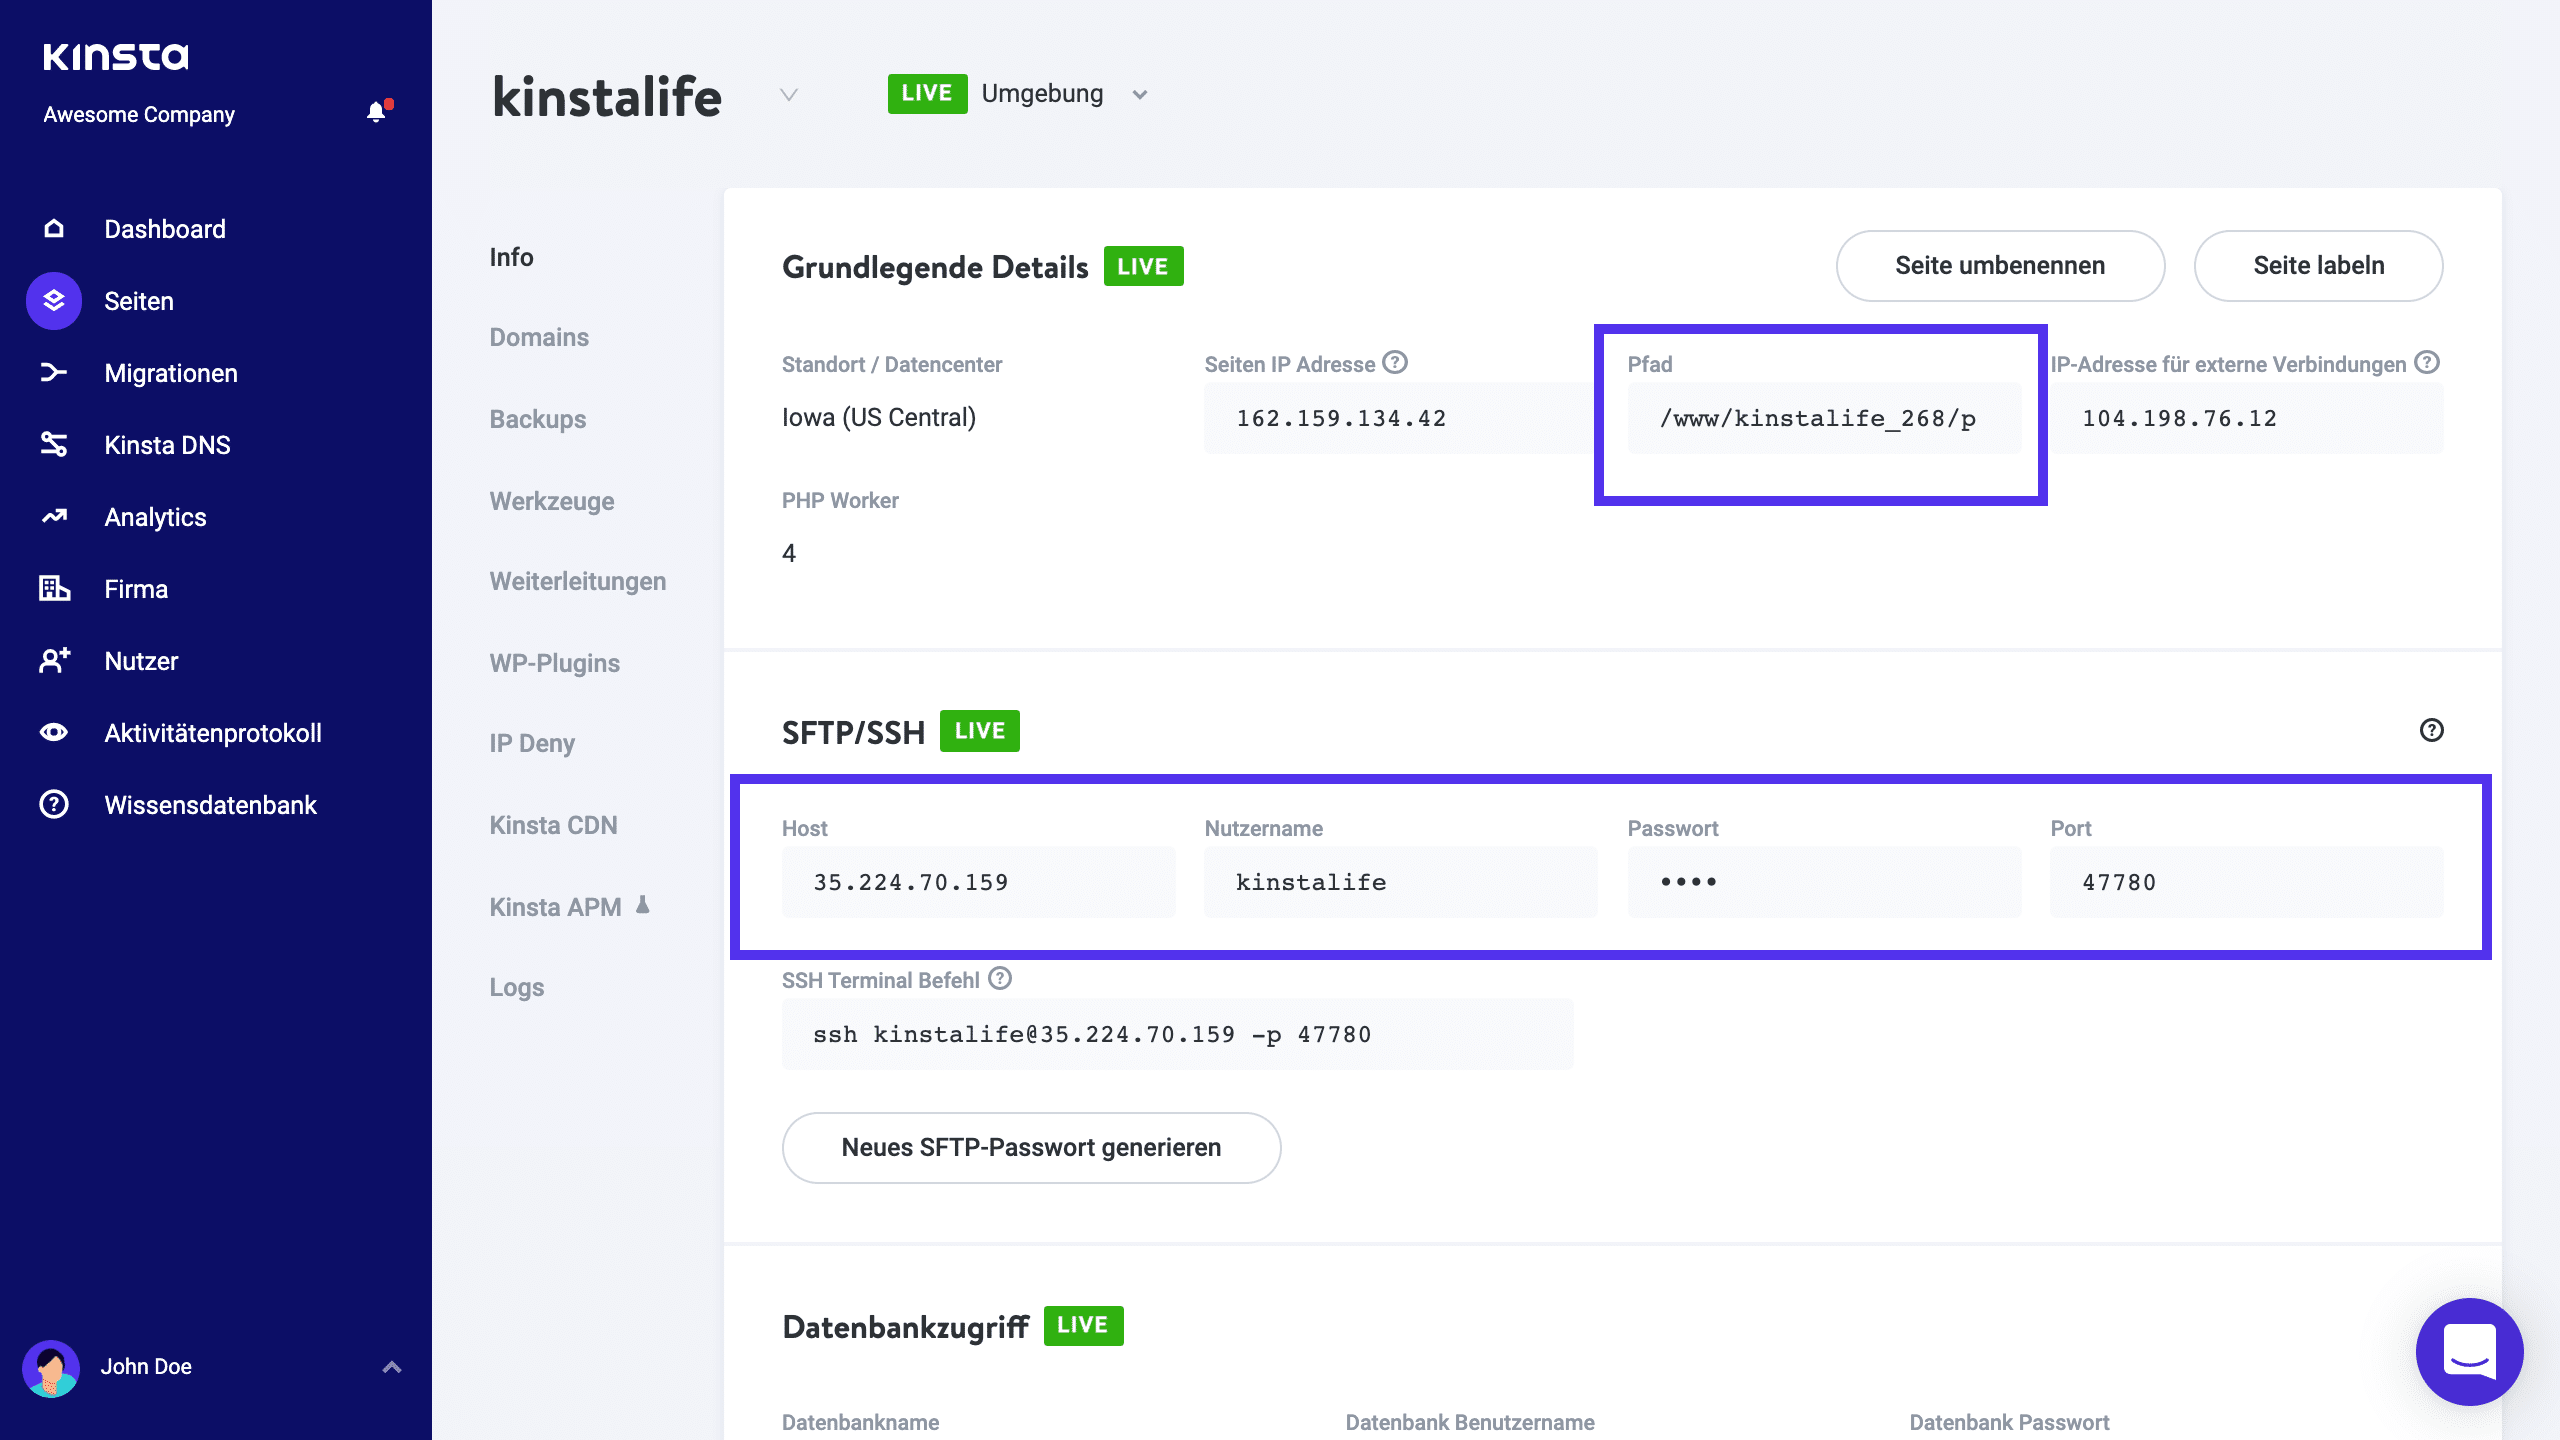Open the Intercom chat bubble icon
Screen dimensions: 2560x1440
tap(2468, 1352)
